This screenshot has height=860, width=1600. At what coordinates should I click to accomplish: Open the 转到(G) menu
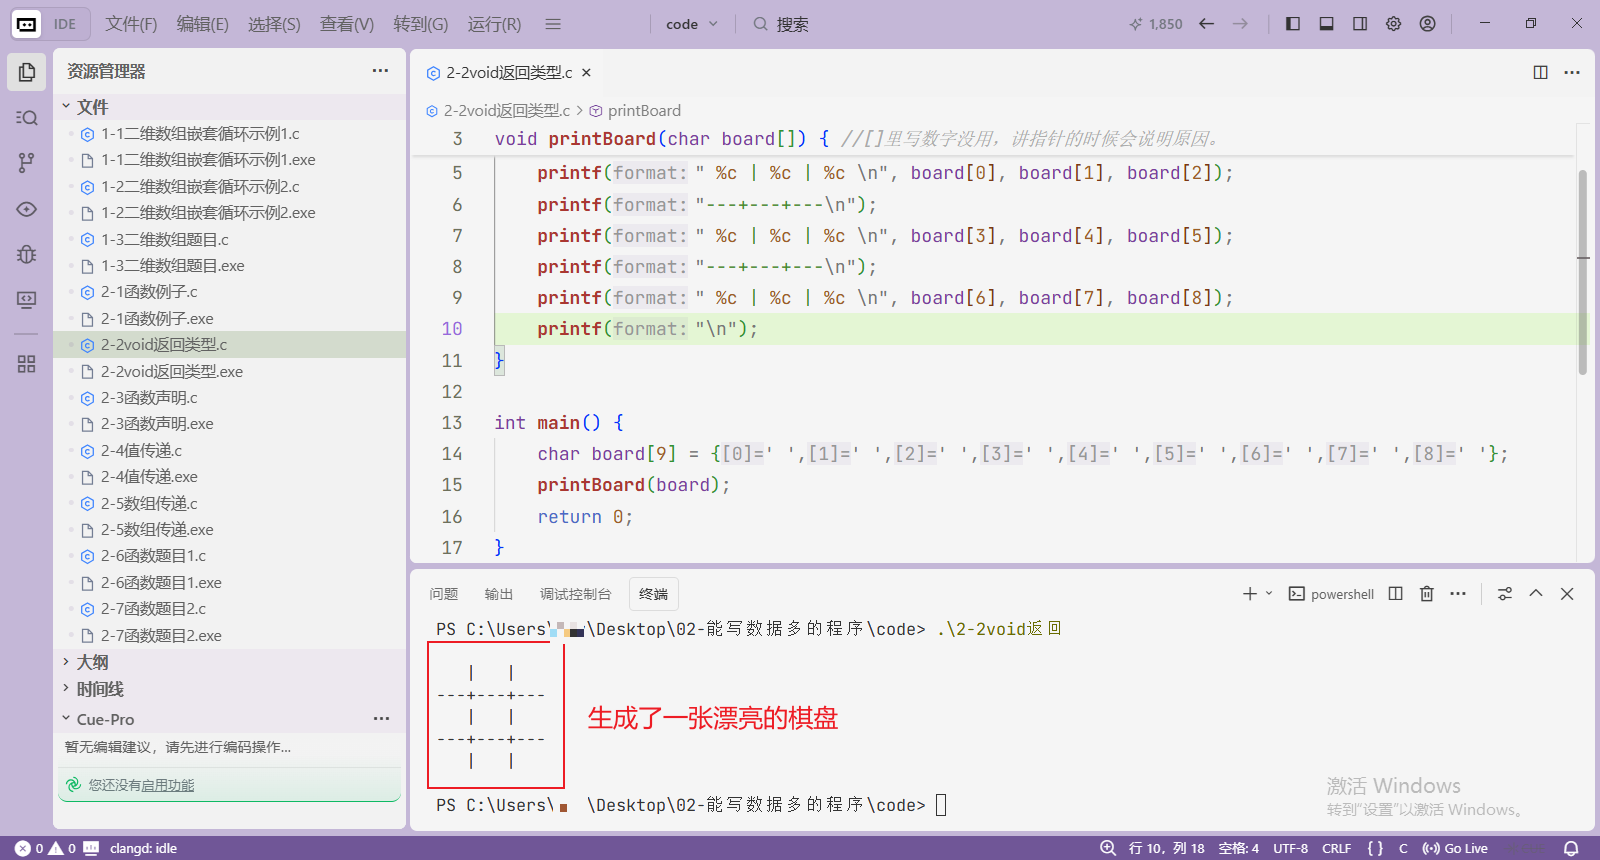tap(420, 24)
